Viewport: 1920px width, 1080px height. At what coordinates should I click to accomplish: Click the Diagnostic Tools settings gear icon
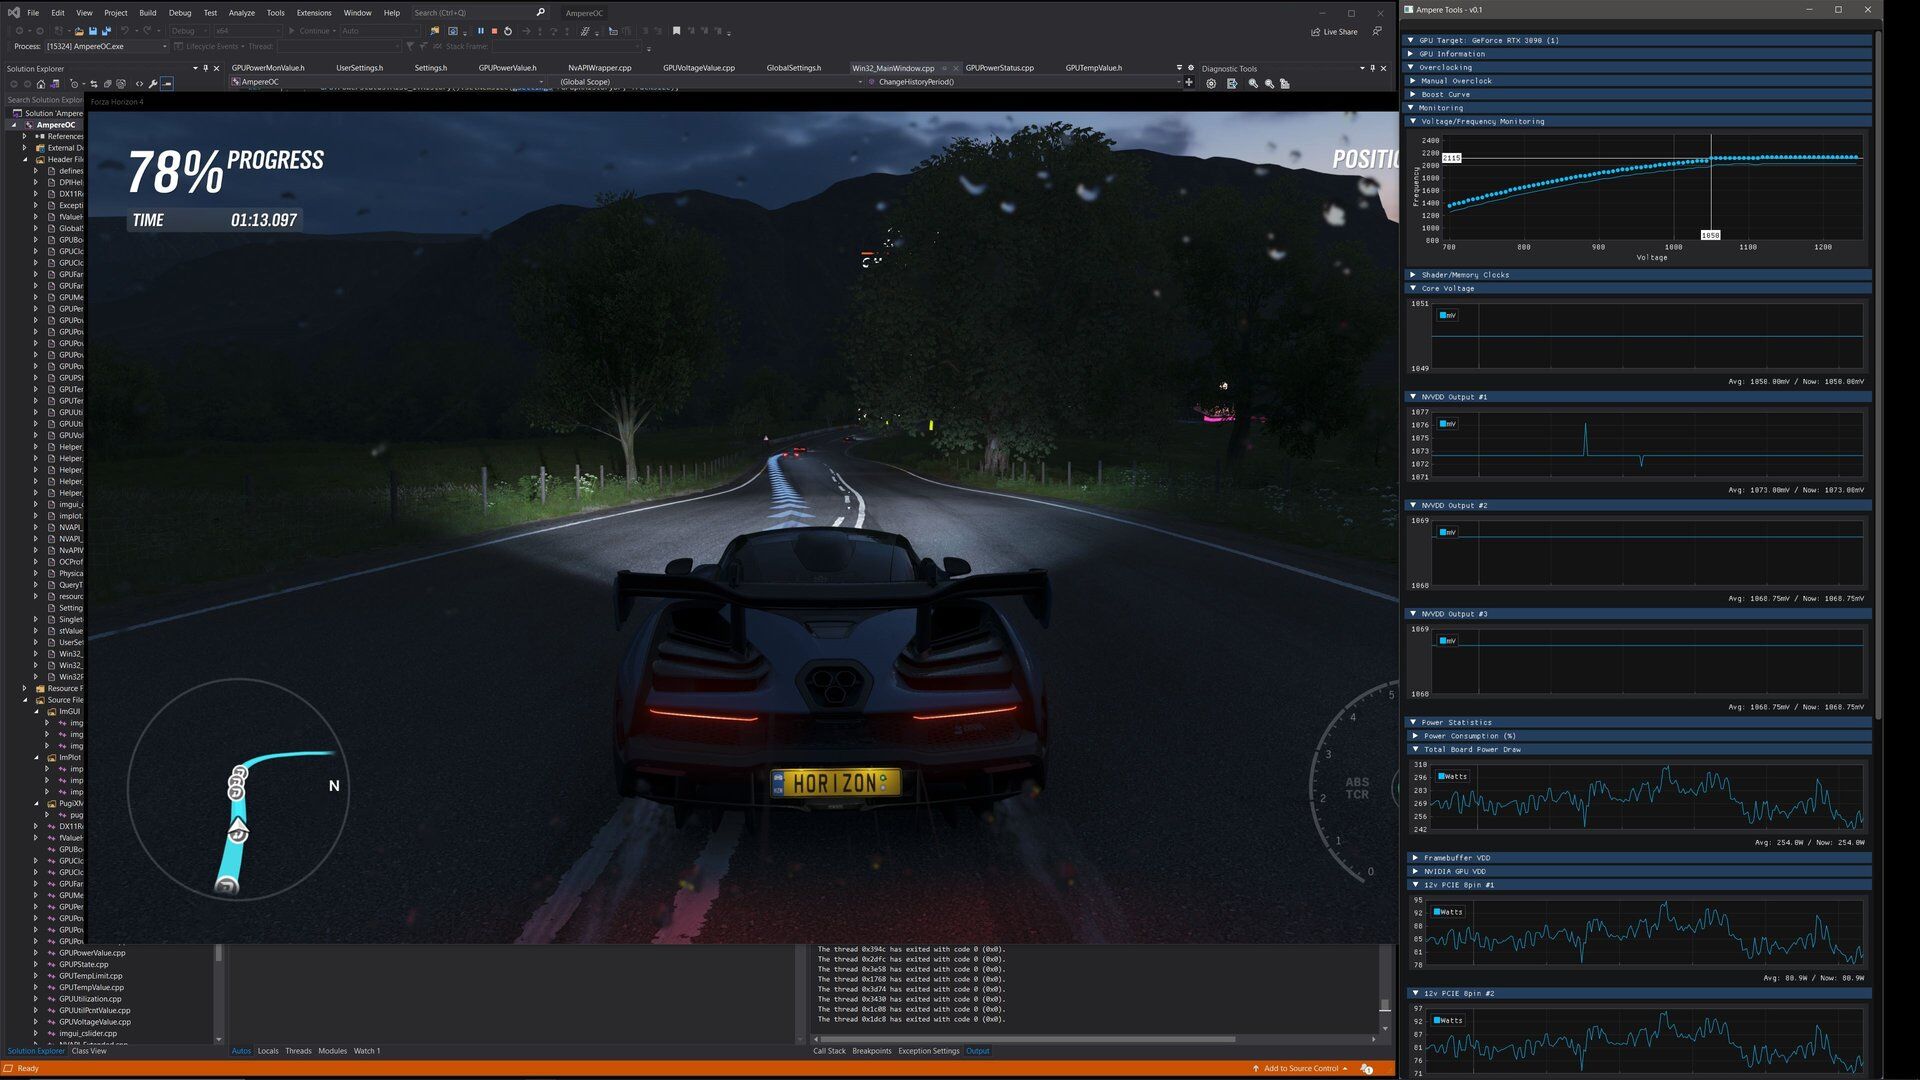point(1211,84)
